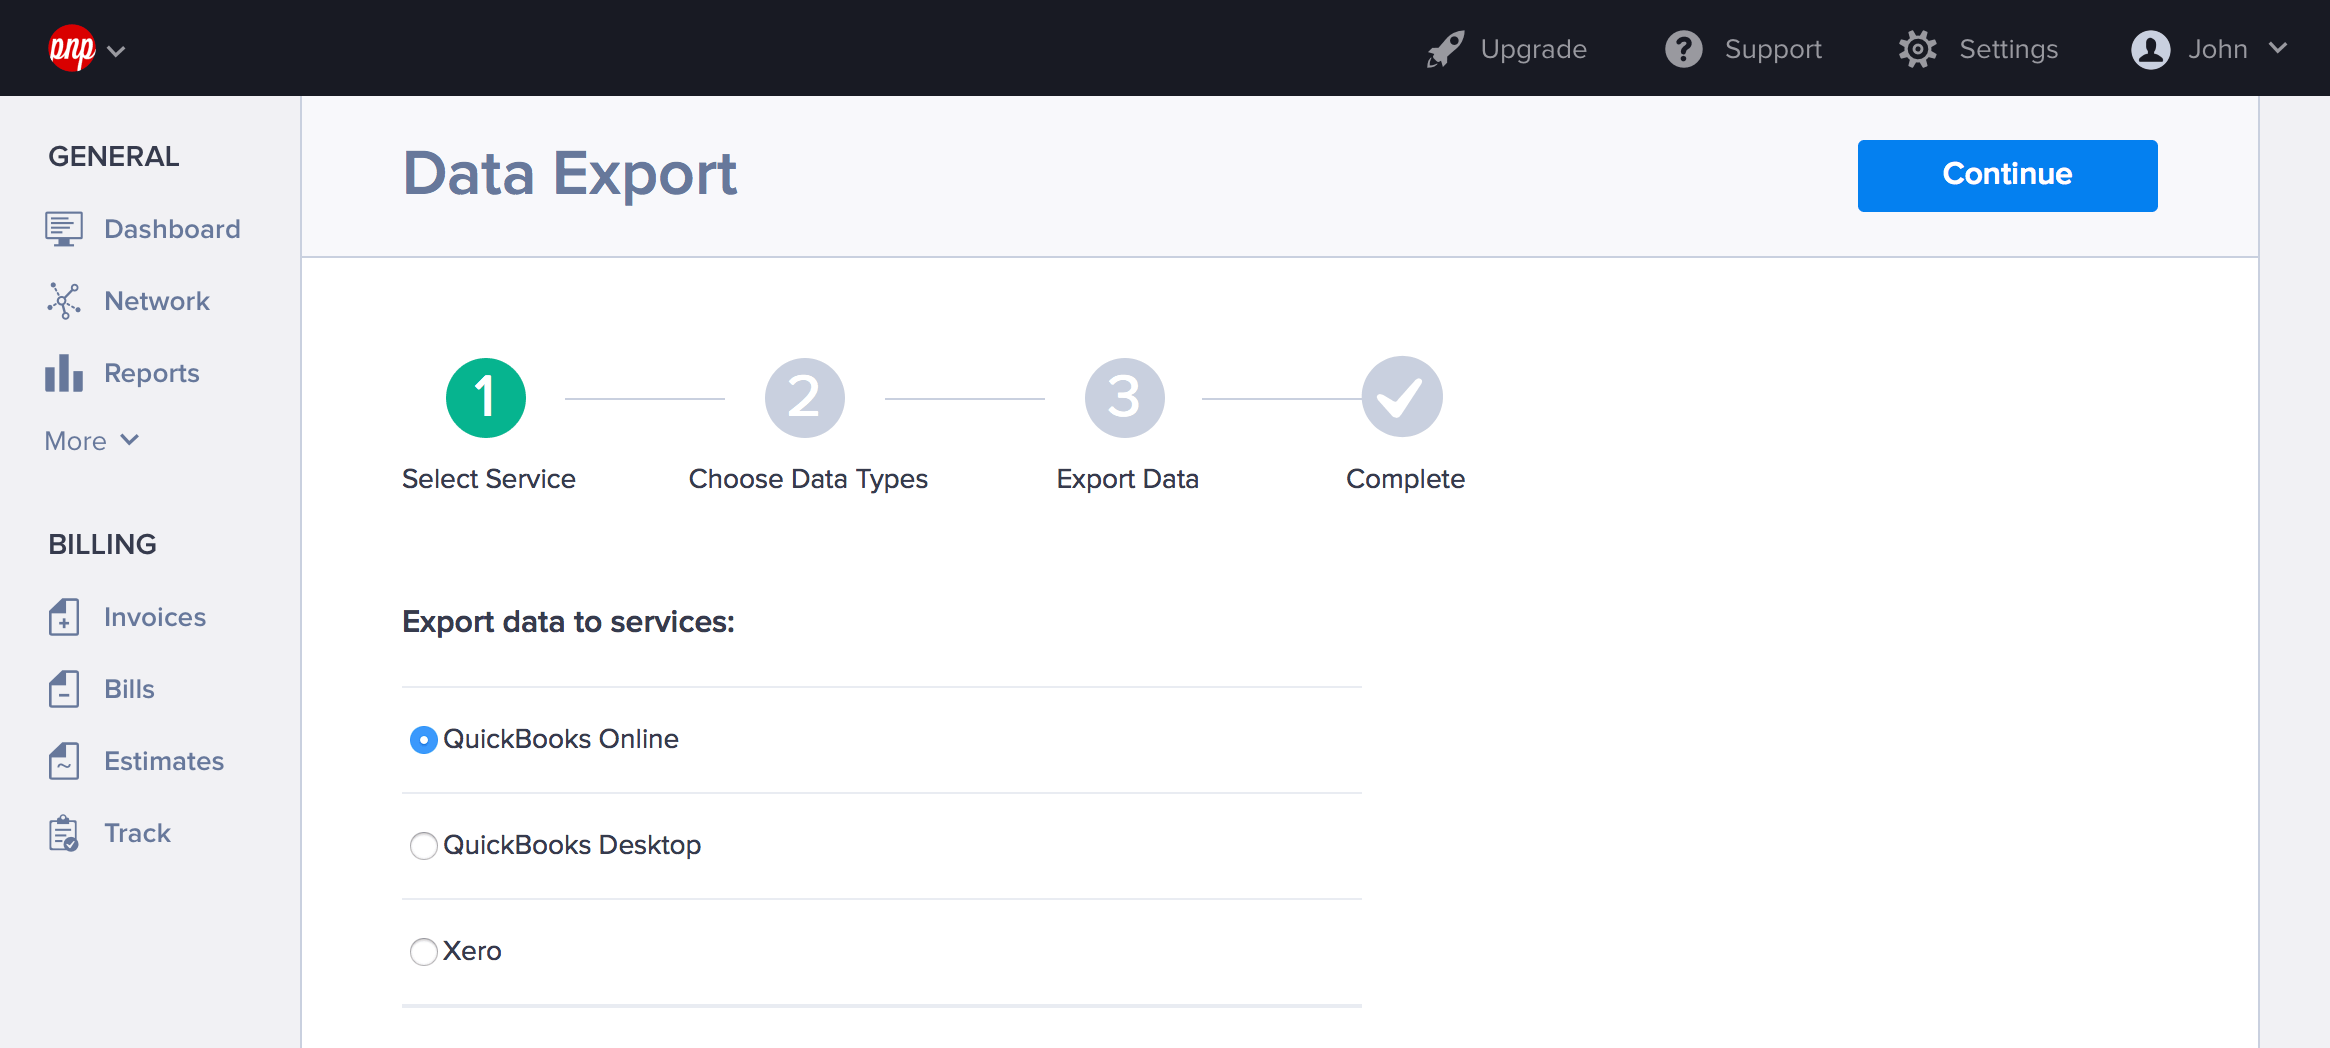Click the Invoices icon under Billing
Viewport: 2330px width, 1048px height.
click(x=64, y=617)
